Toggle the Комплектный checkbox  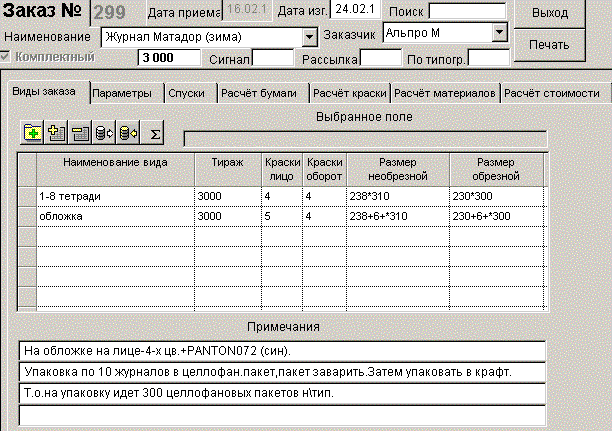pyautogui.click(x=8, y=57)
